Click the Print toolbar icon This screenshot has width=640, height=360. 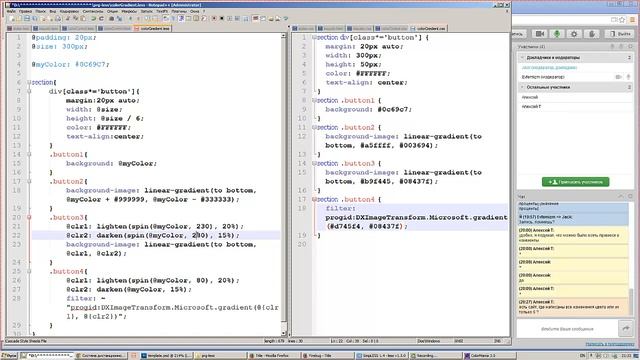(x=58, y=18)
